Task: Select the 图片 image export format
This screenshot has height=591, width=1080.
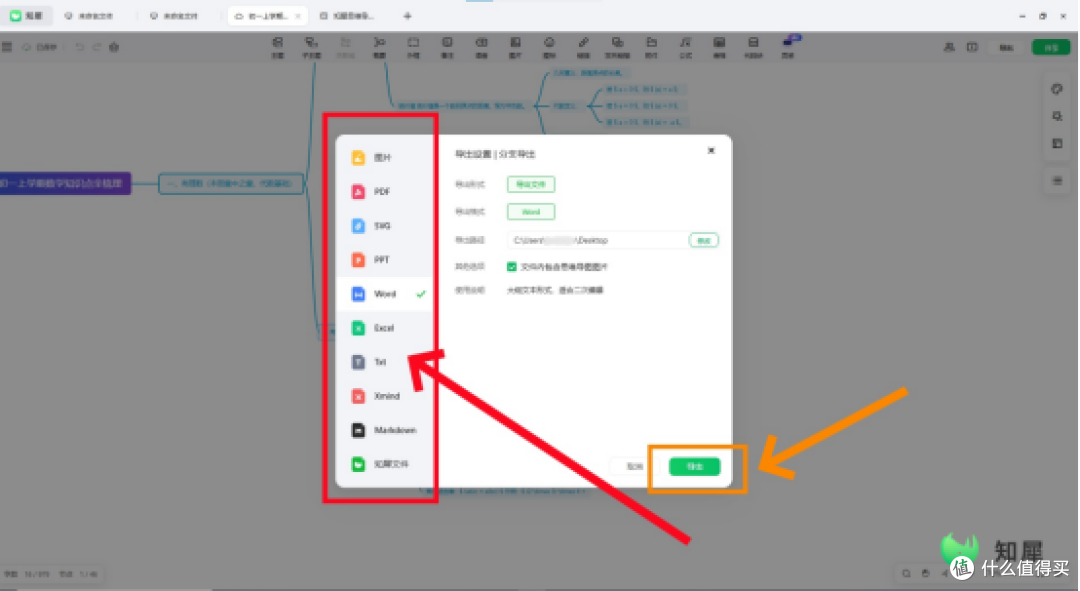Action: click(x=384, y=158)
